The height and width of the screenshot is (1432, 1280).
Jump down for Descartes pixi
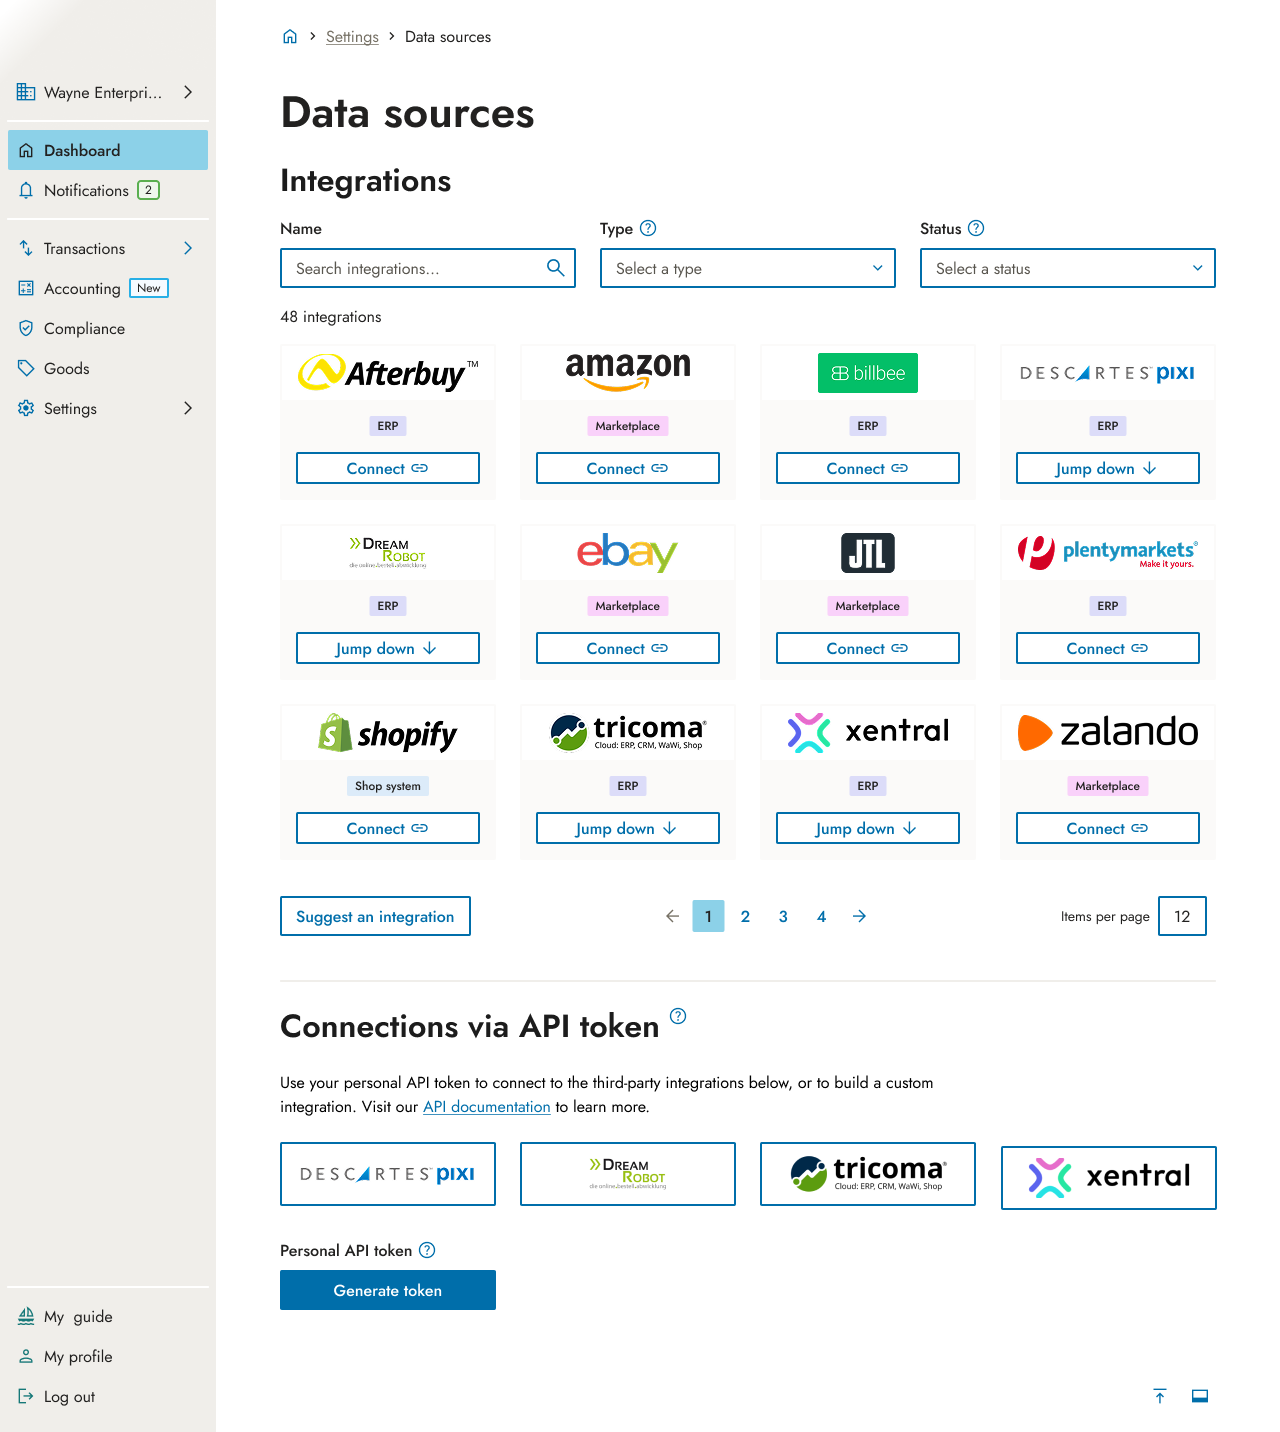click(x=1108, y=468)
